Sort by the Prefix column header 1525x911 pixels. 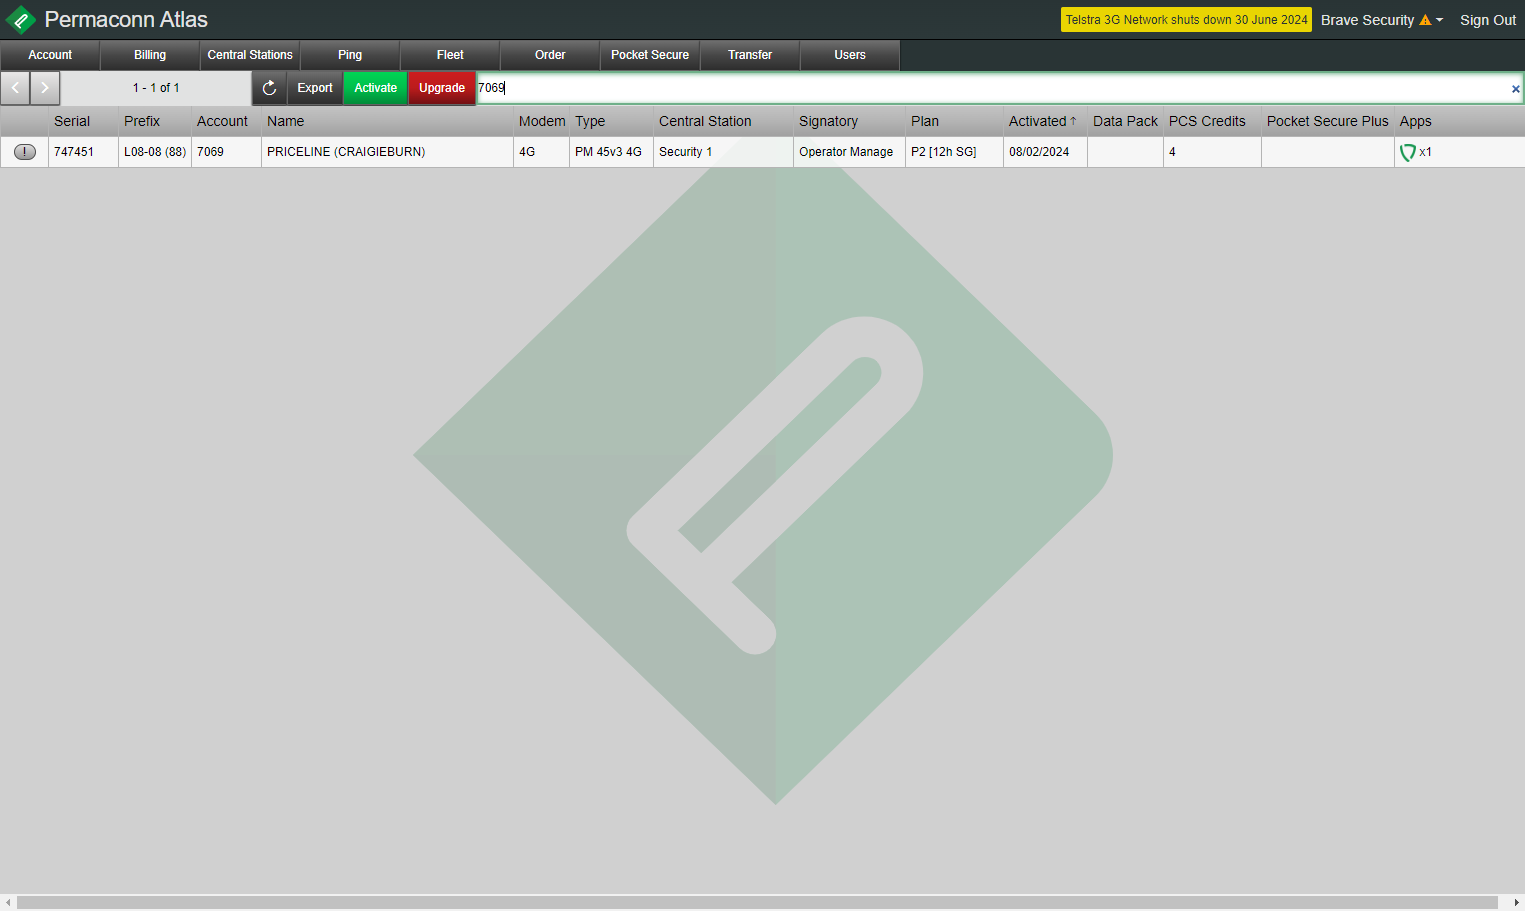click(154, 121)
